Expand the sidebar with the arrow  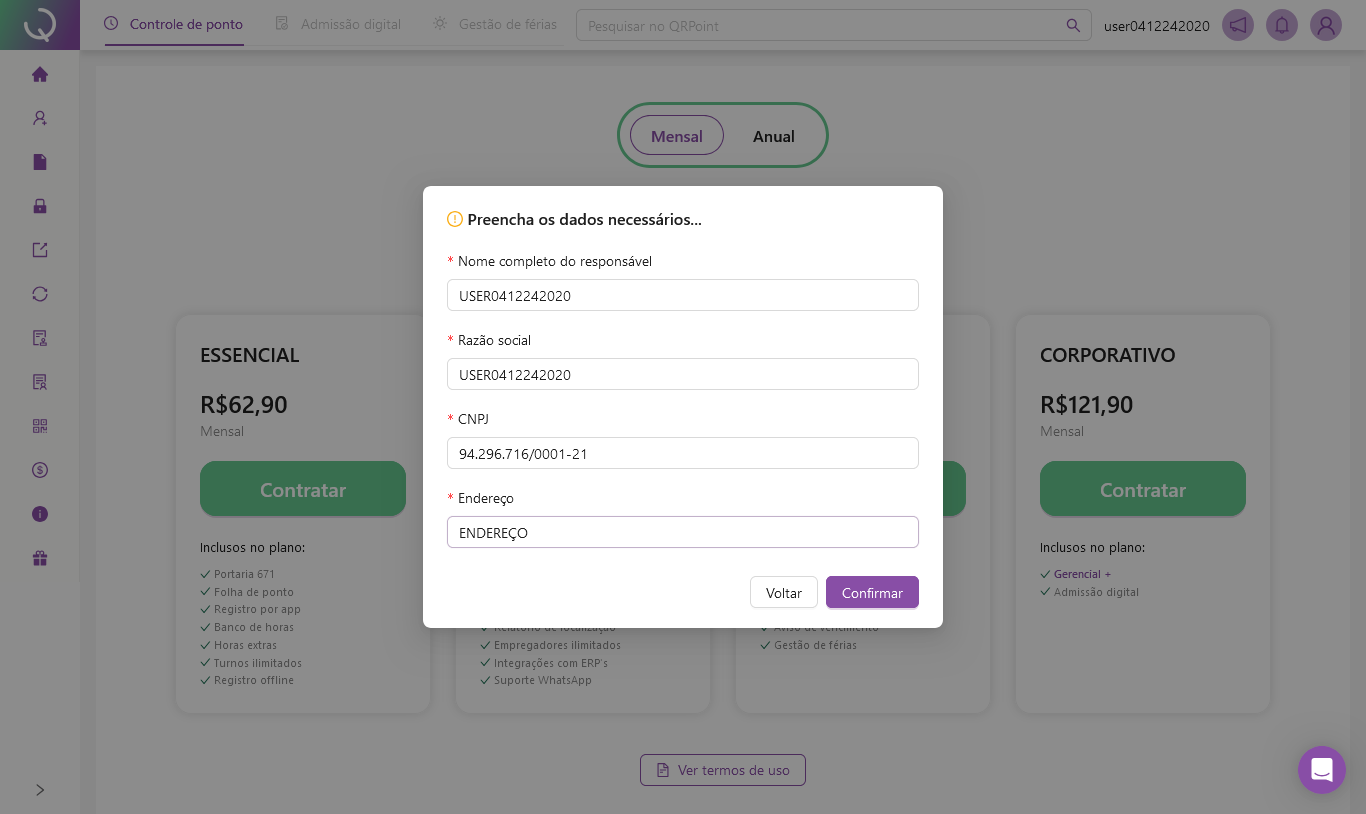[x=40, y=790]
